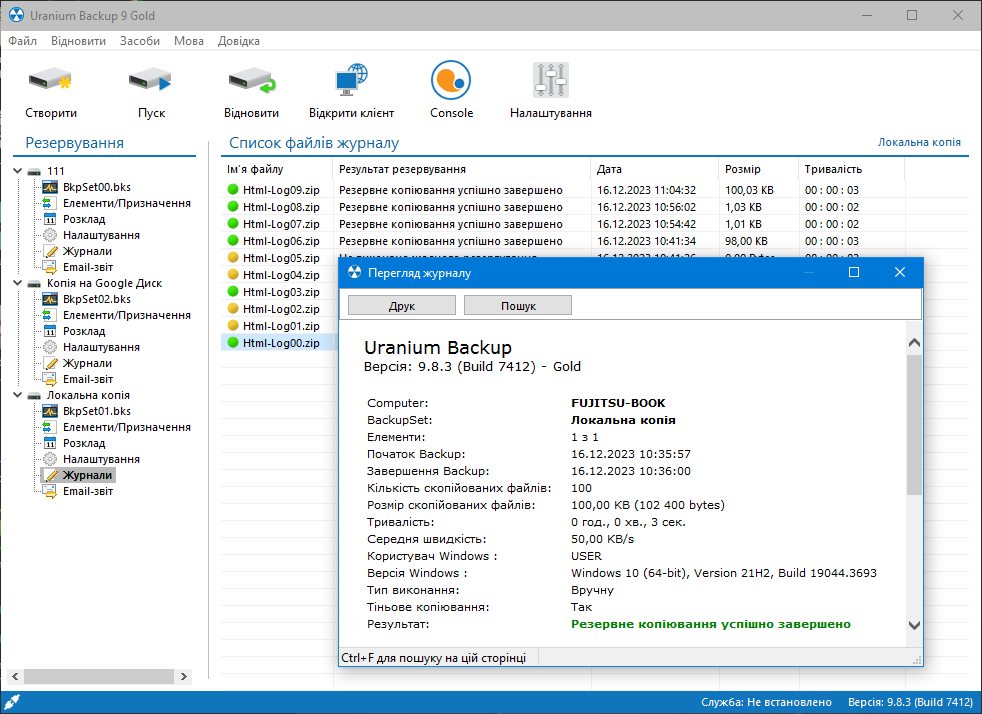Close the Перегляд журналу window
This screenshot has height=714, width=982.
tap(900, 272)
